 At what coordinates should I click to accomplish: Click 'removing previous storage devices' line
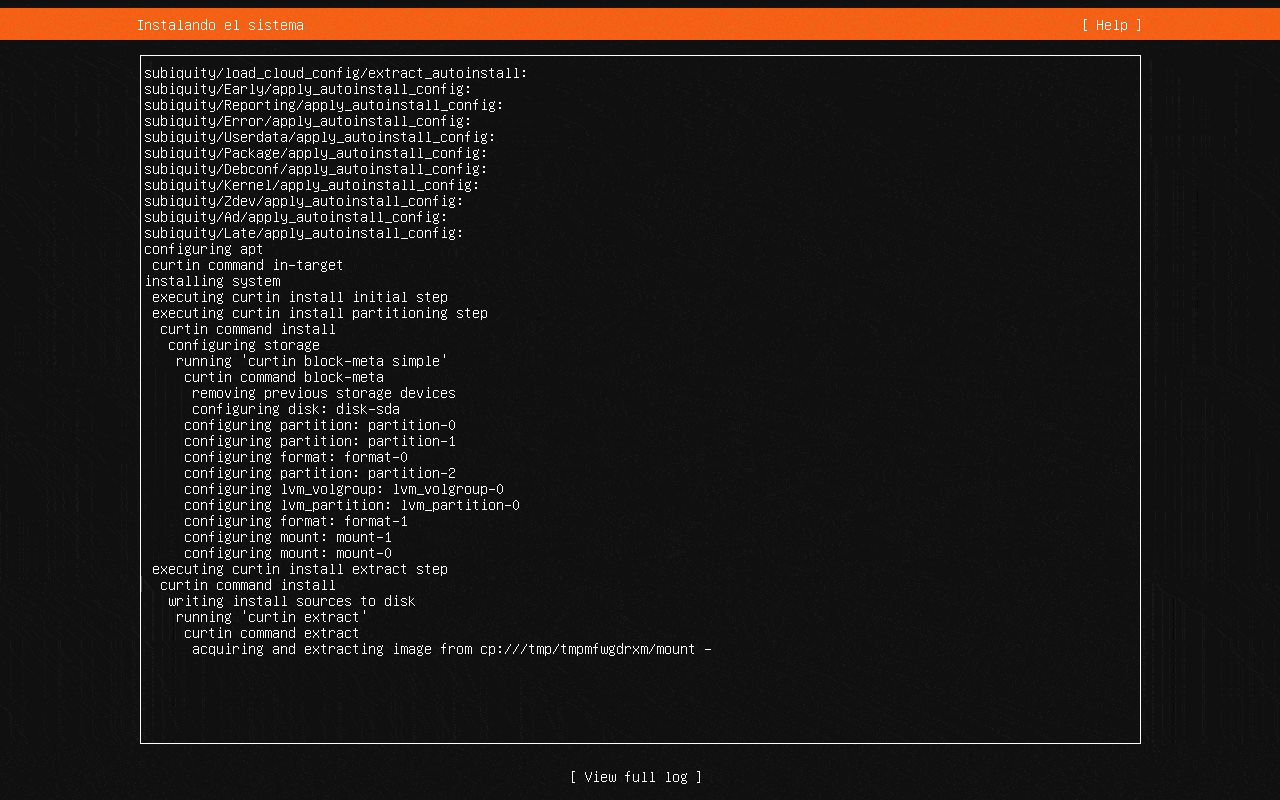tap(324, 393)
